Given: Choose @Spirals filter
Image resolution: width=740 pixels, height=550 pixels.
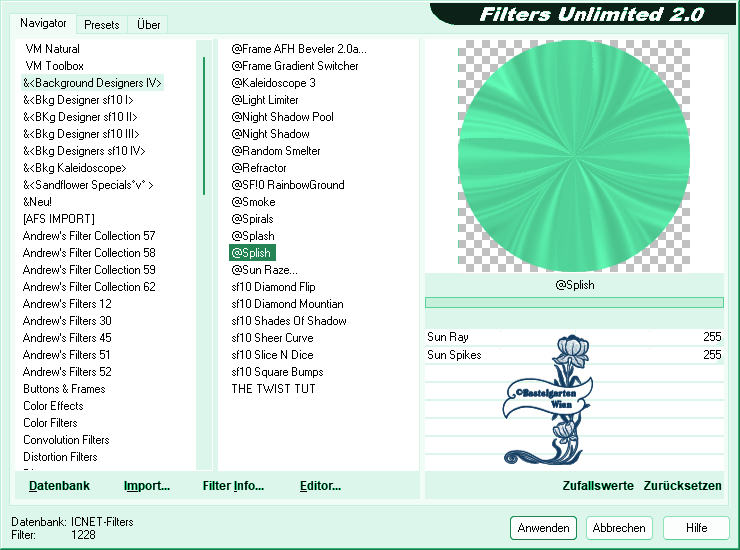Looking at the screenshot, I should point(252,219).
